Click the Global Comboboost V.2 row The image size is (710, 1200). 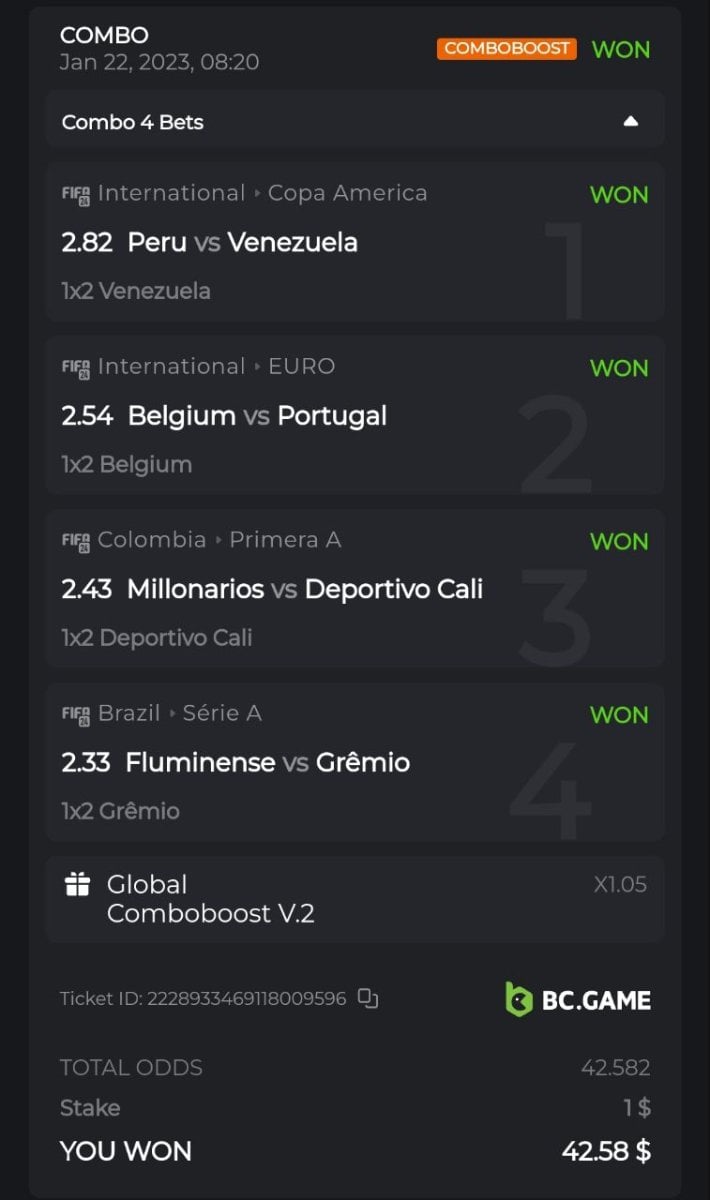(211, 898)
